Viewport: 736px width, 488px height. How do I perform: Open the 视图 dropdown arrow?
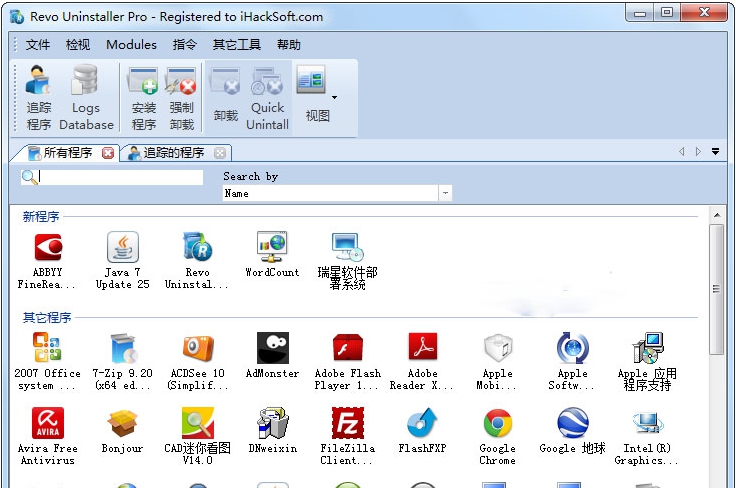(334, 98)
